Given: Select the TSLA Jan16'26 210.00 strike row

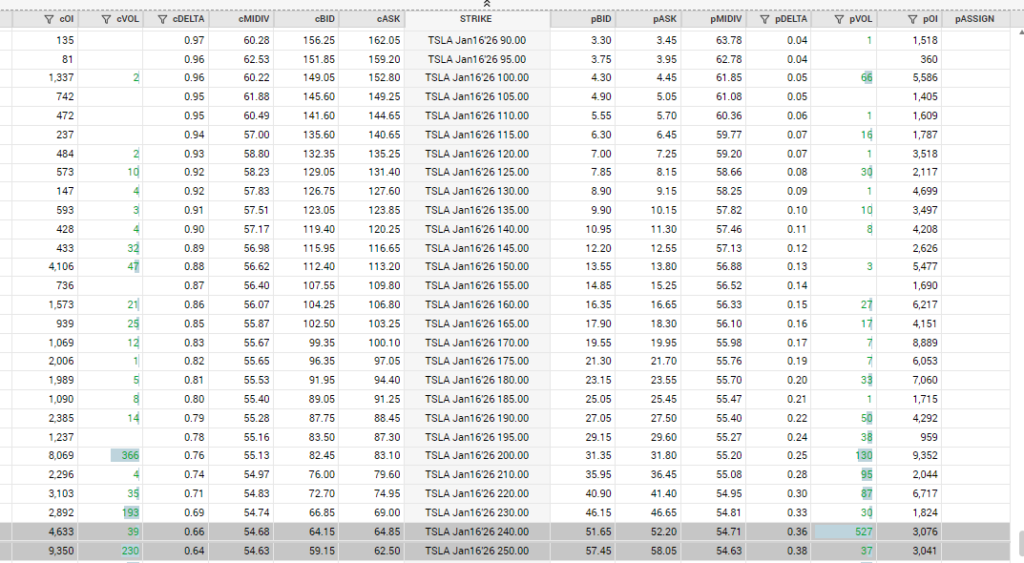Looking at the screenshot, I should 477,474.
